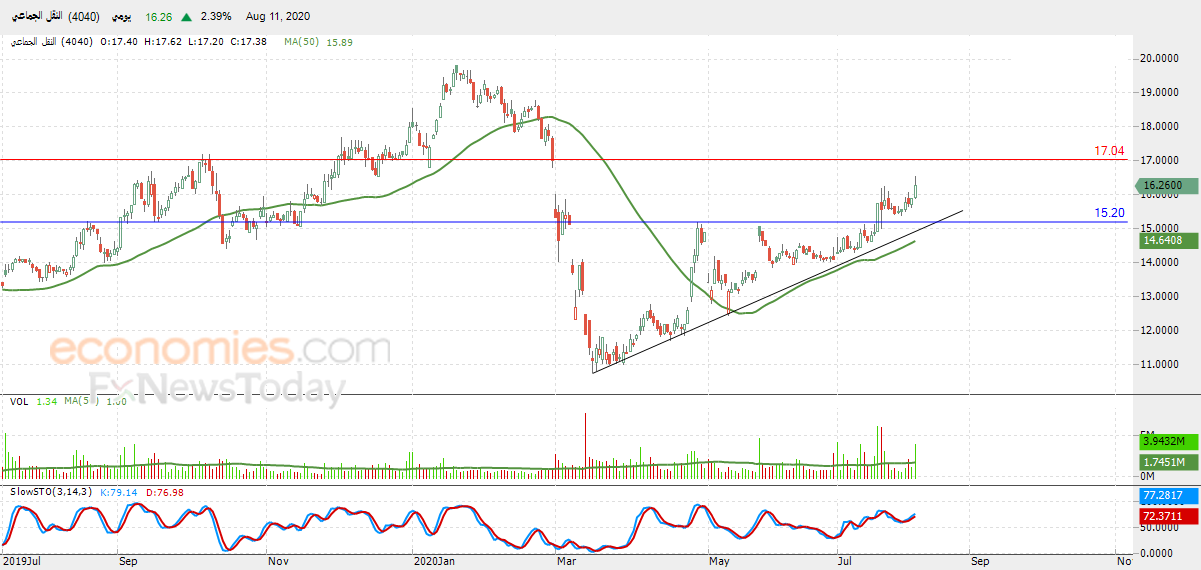Click the Sep 2019 time axis label
1201x570 pixels.
[x=127, y=562]
